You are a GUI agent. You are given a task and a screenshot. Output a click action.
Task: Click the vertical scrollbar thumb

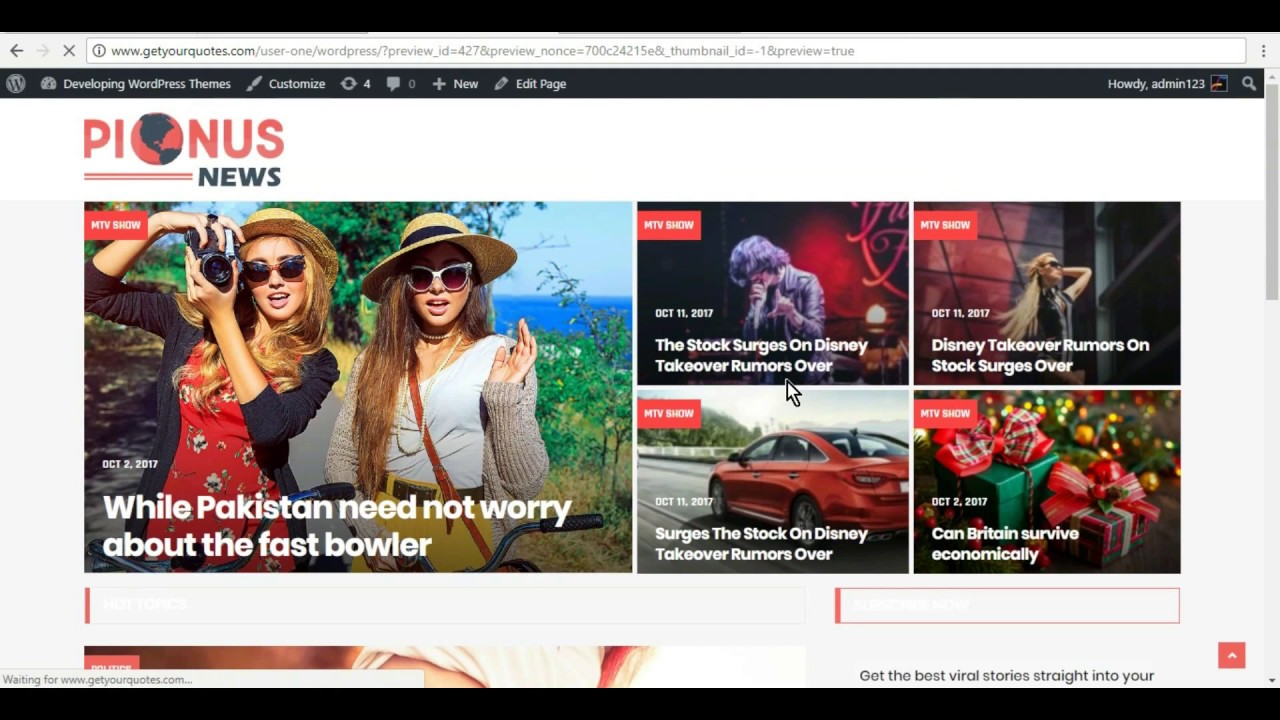point(1272,192)
